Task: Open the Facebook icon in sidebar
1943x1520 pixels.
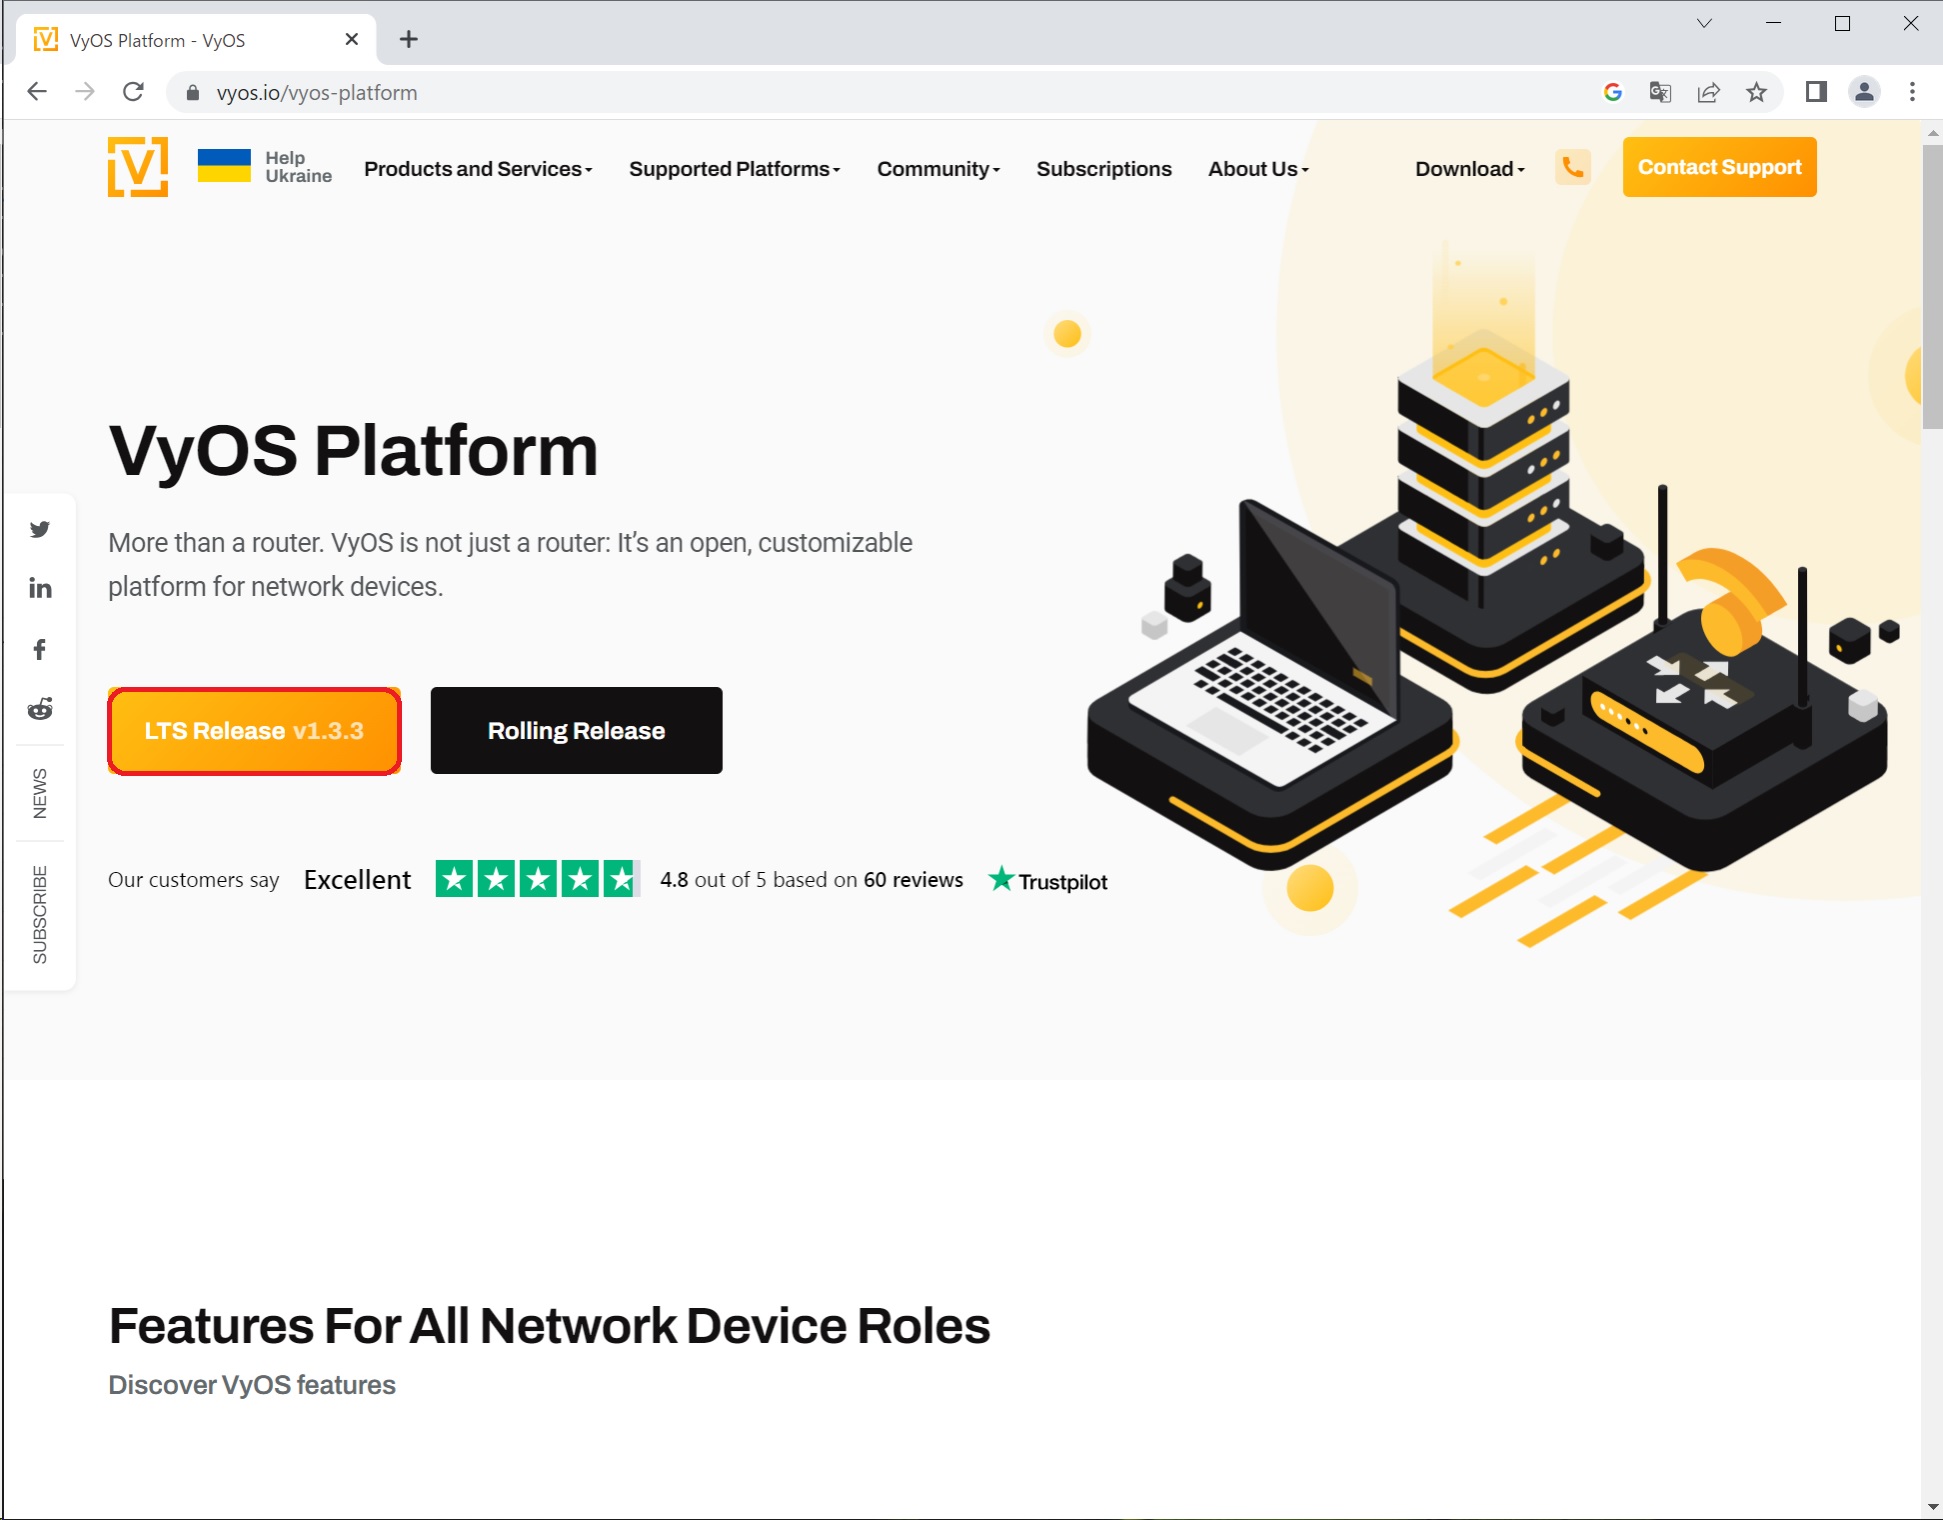Action: 40,650
